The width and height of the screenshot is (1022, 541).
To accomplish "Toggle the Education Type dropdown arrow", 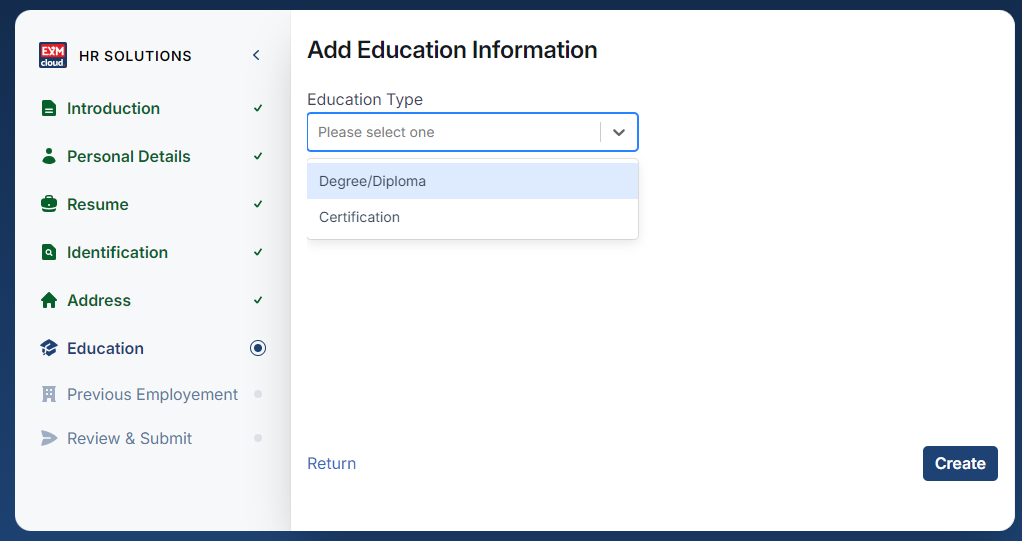I will (619, 132).
